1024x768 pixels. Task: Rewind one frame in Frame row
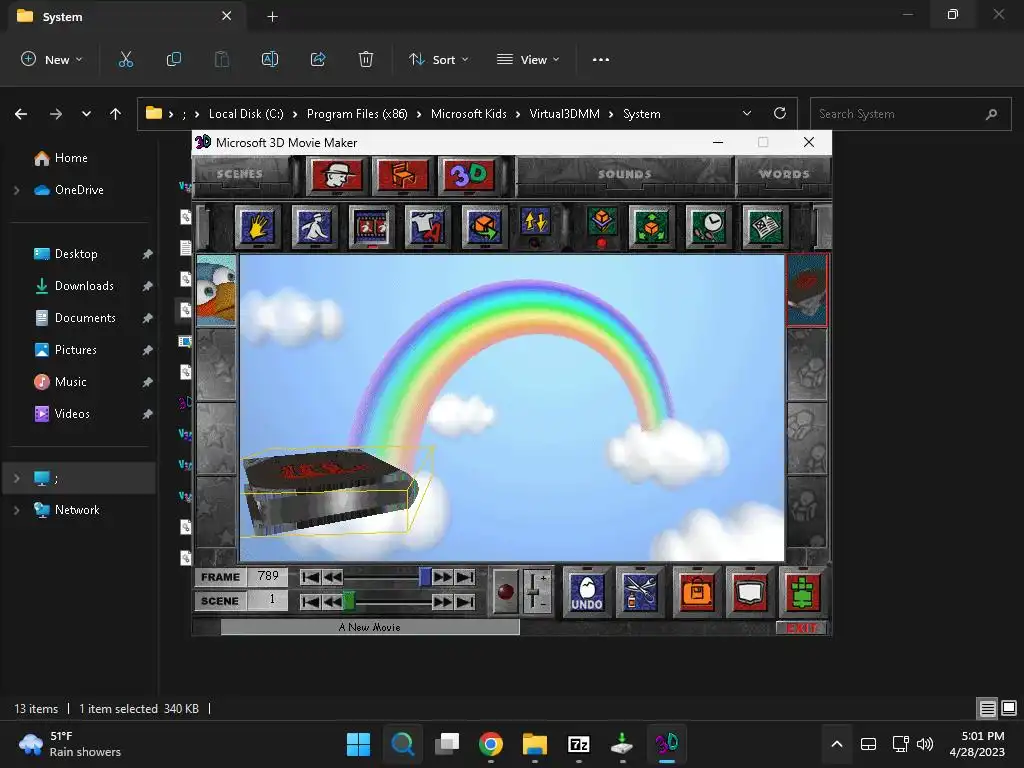pos(332,577)
